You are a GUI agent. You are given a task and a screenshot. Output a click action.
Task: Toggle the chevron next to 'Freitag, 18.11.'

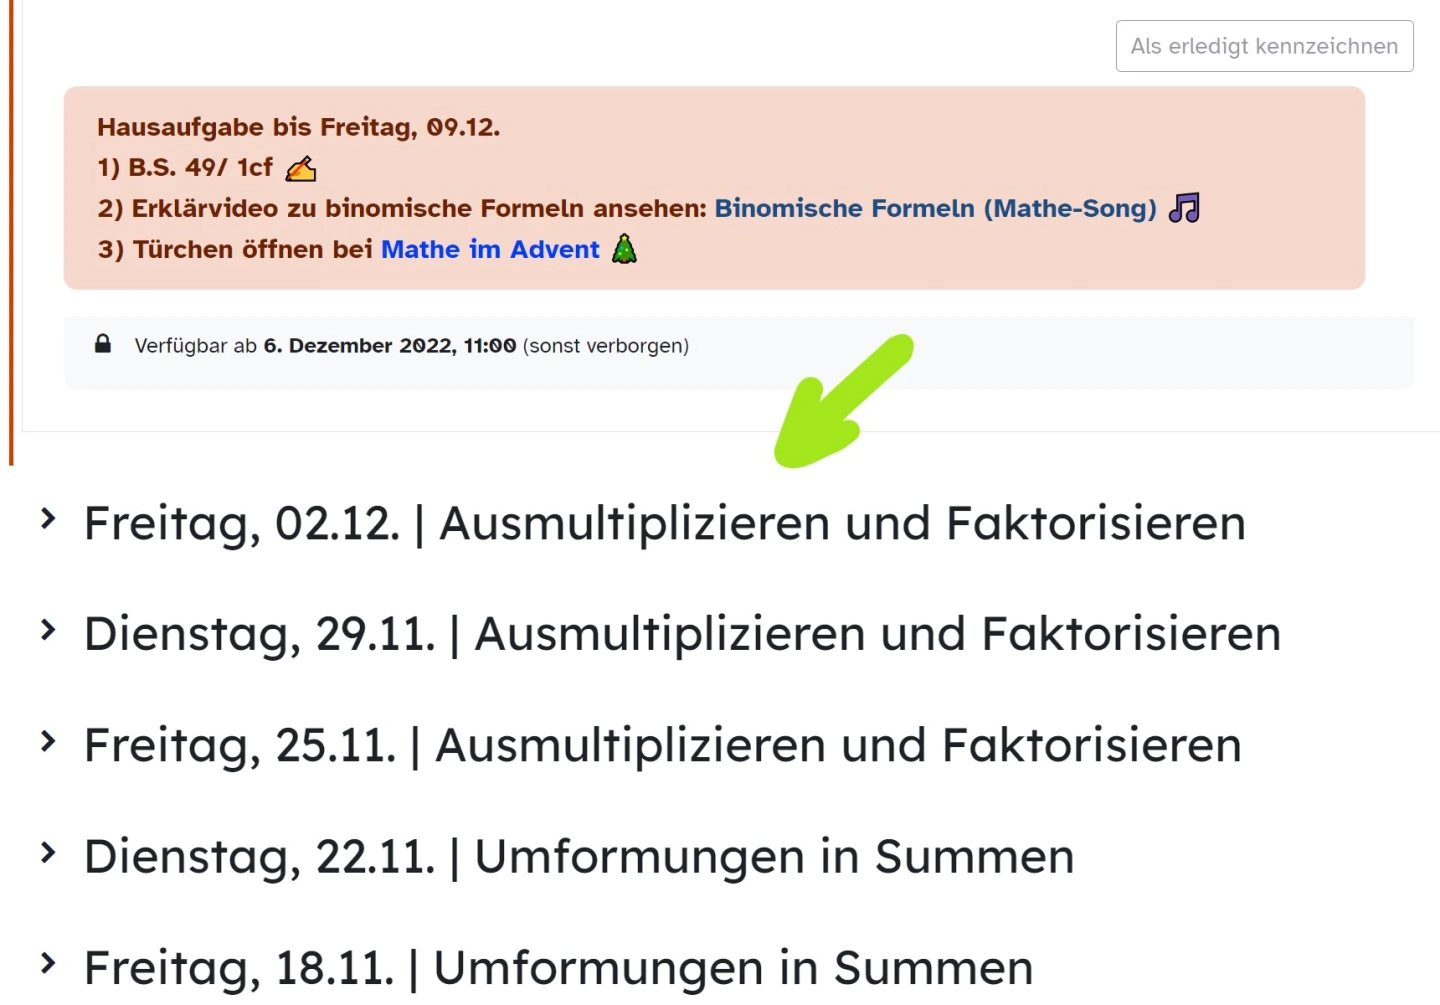click(47, 963)
